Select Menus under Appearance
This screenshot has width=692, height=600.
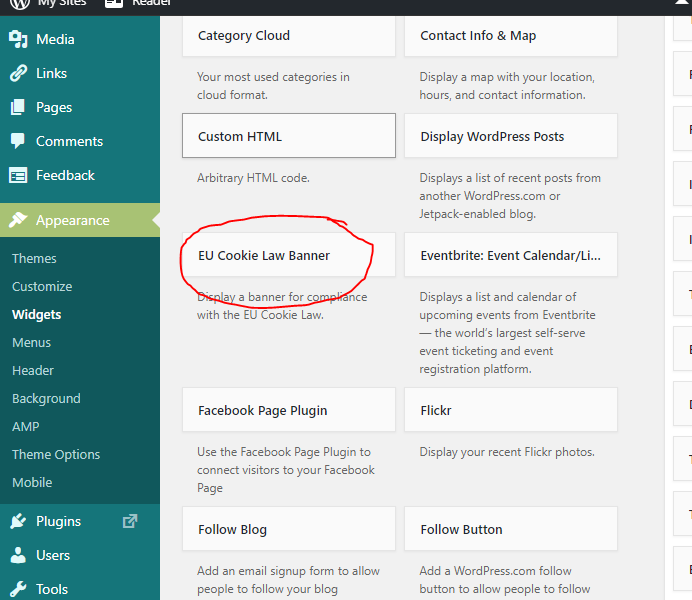pyautogui.click(x=31, y=342)
